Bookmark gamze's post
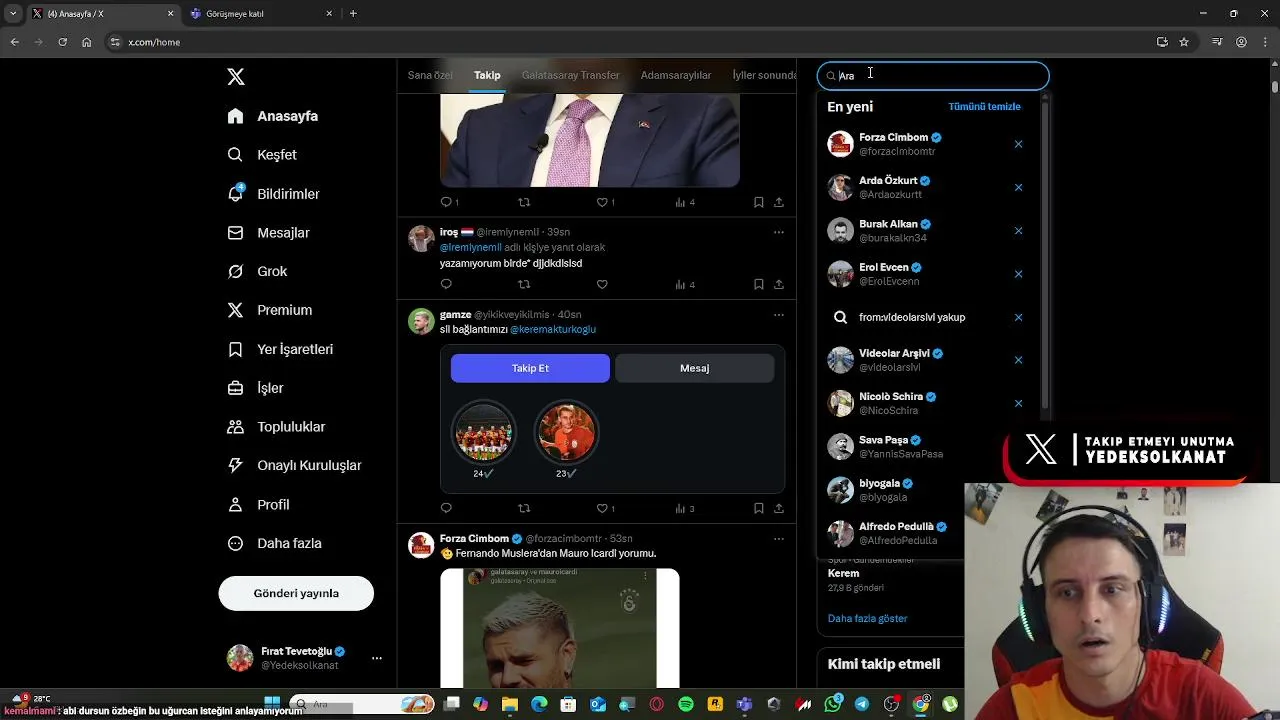Viewport: 1280px width, 720px height. click(x=759, y=508)
